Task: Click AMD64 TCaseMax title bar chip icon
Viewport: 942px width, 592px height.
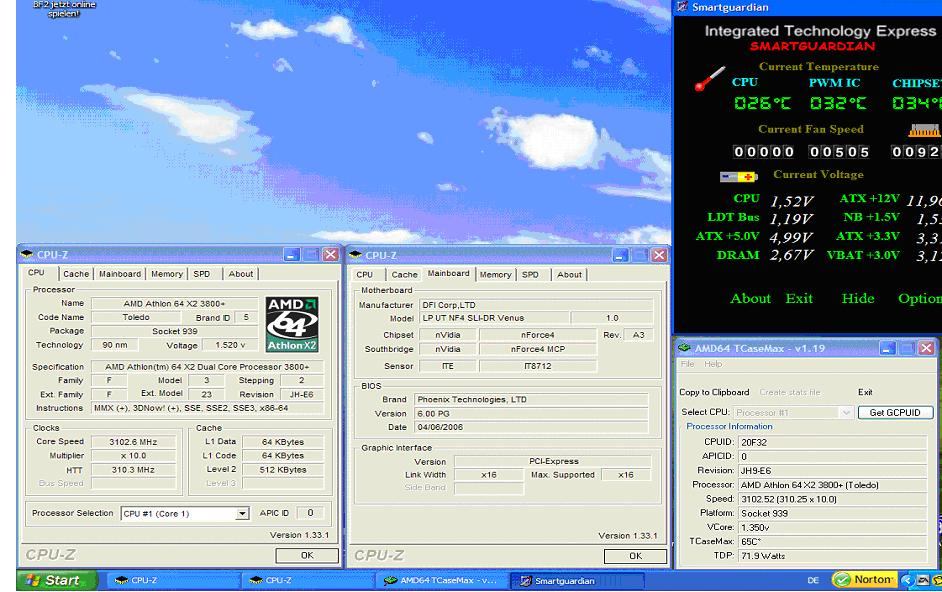Action: [684, 348]
